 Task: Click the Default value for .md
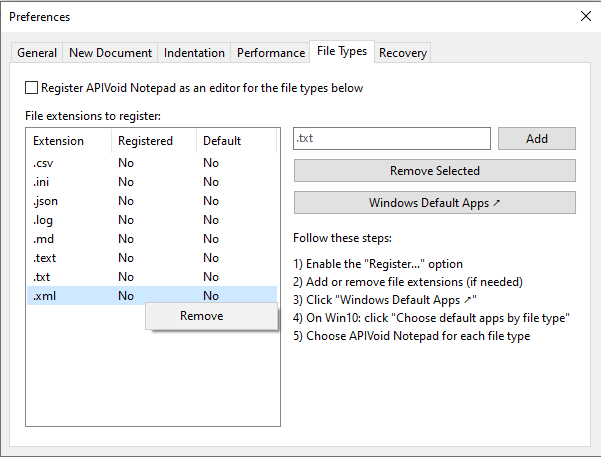click(211, 239)
